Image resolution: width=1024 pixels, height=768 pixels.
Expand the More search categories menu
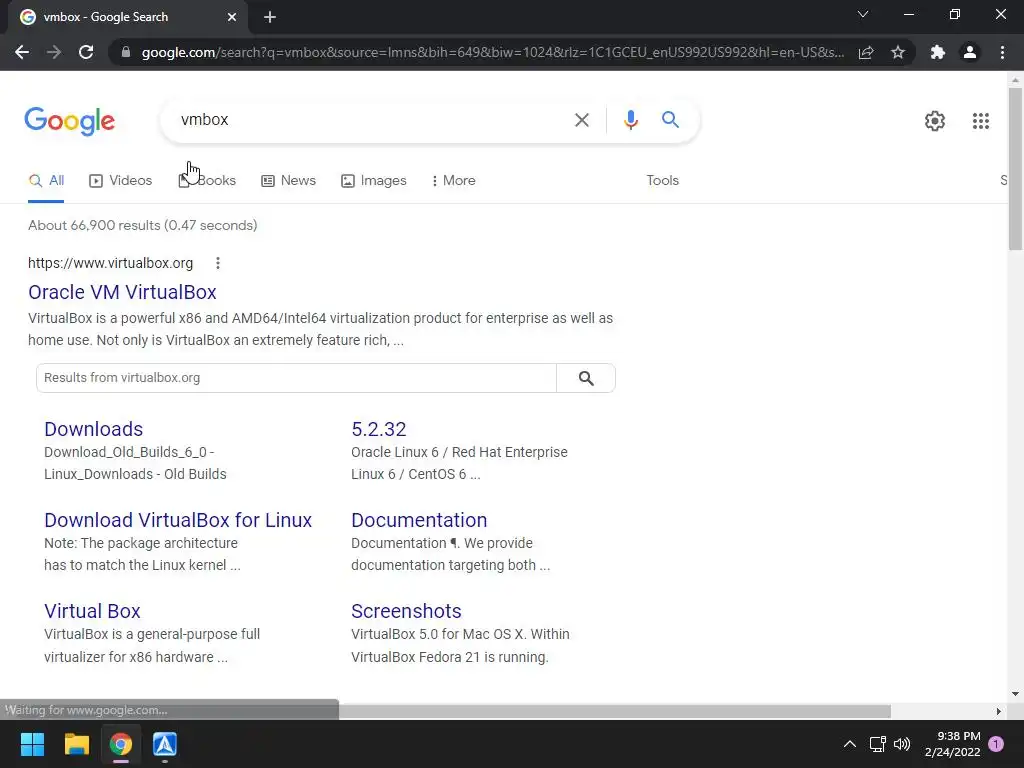point(453,181)
